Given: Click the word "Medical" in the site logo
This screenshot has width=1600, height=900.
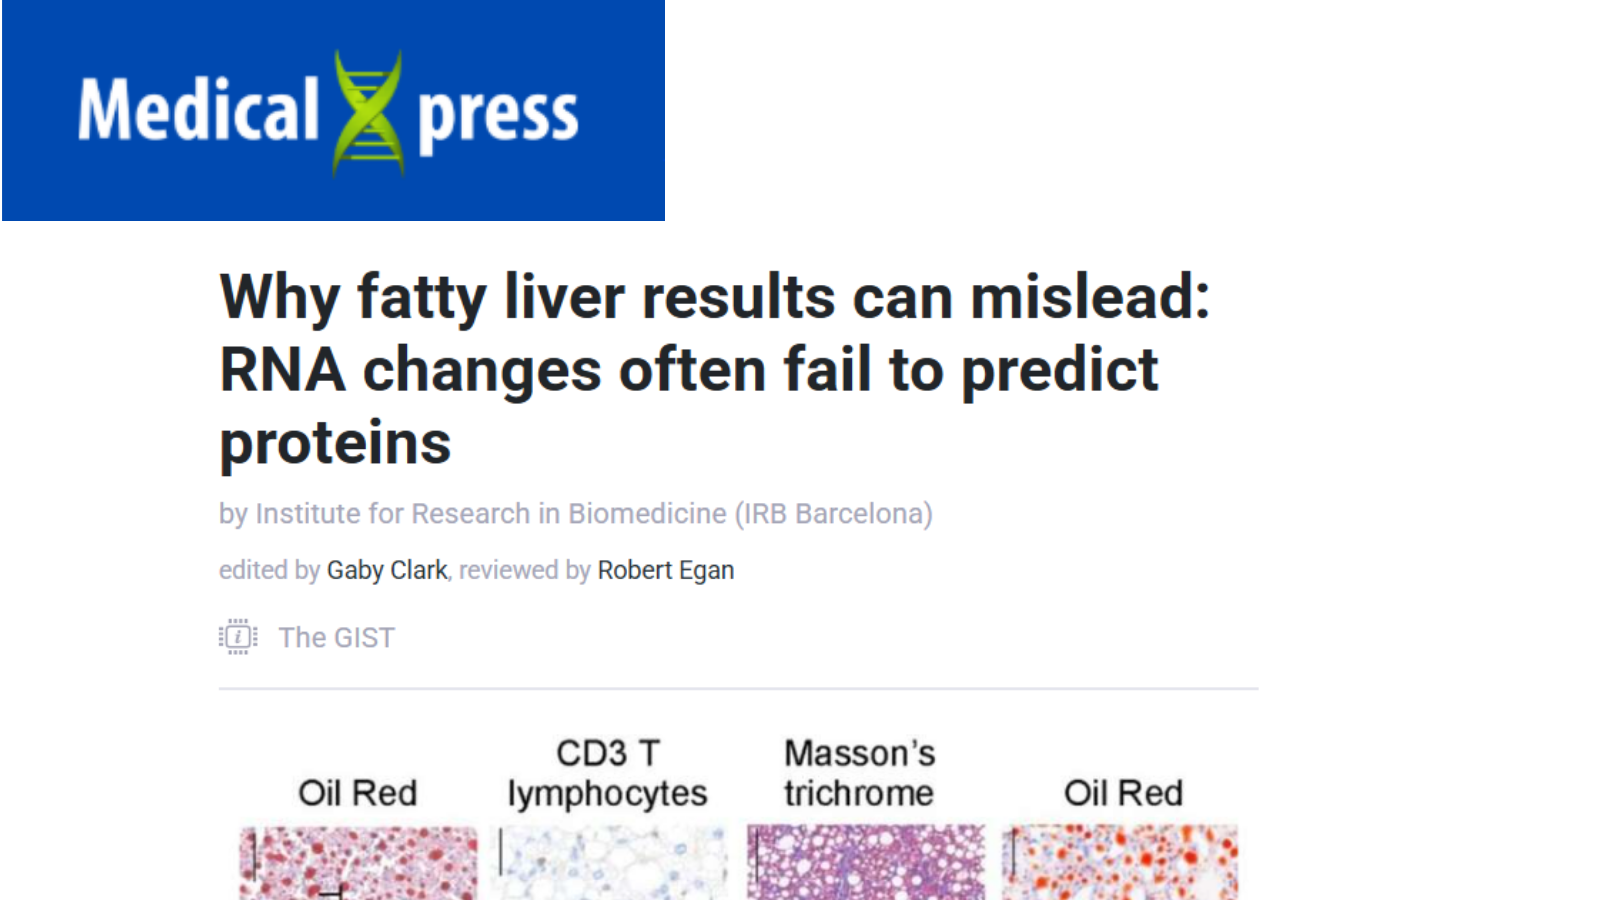Looking at the screenshot, I should coord(198,111).
